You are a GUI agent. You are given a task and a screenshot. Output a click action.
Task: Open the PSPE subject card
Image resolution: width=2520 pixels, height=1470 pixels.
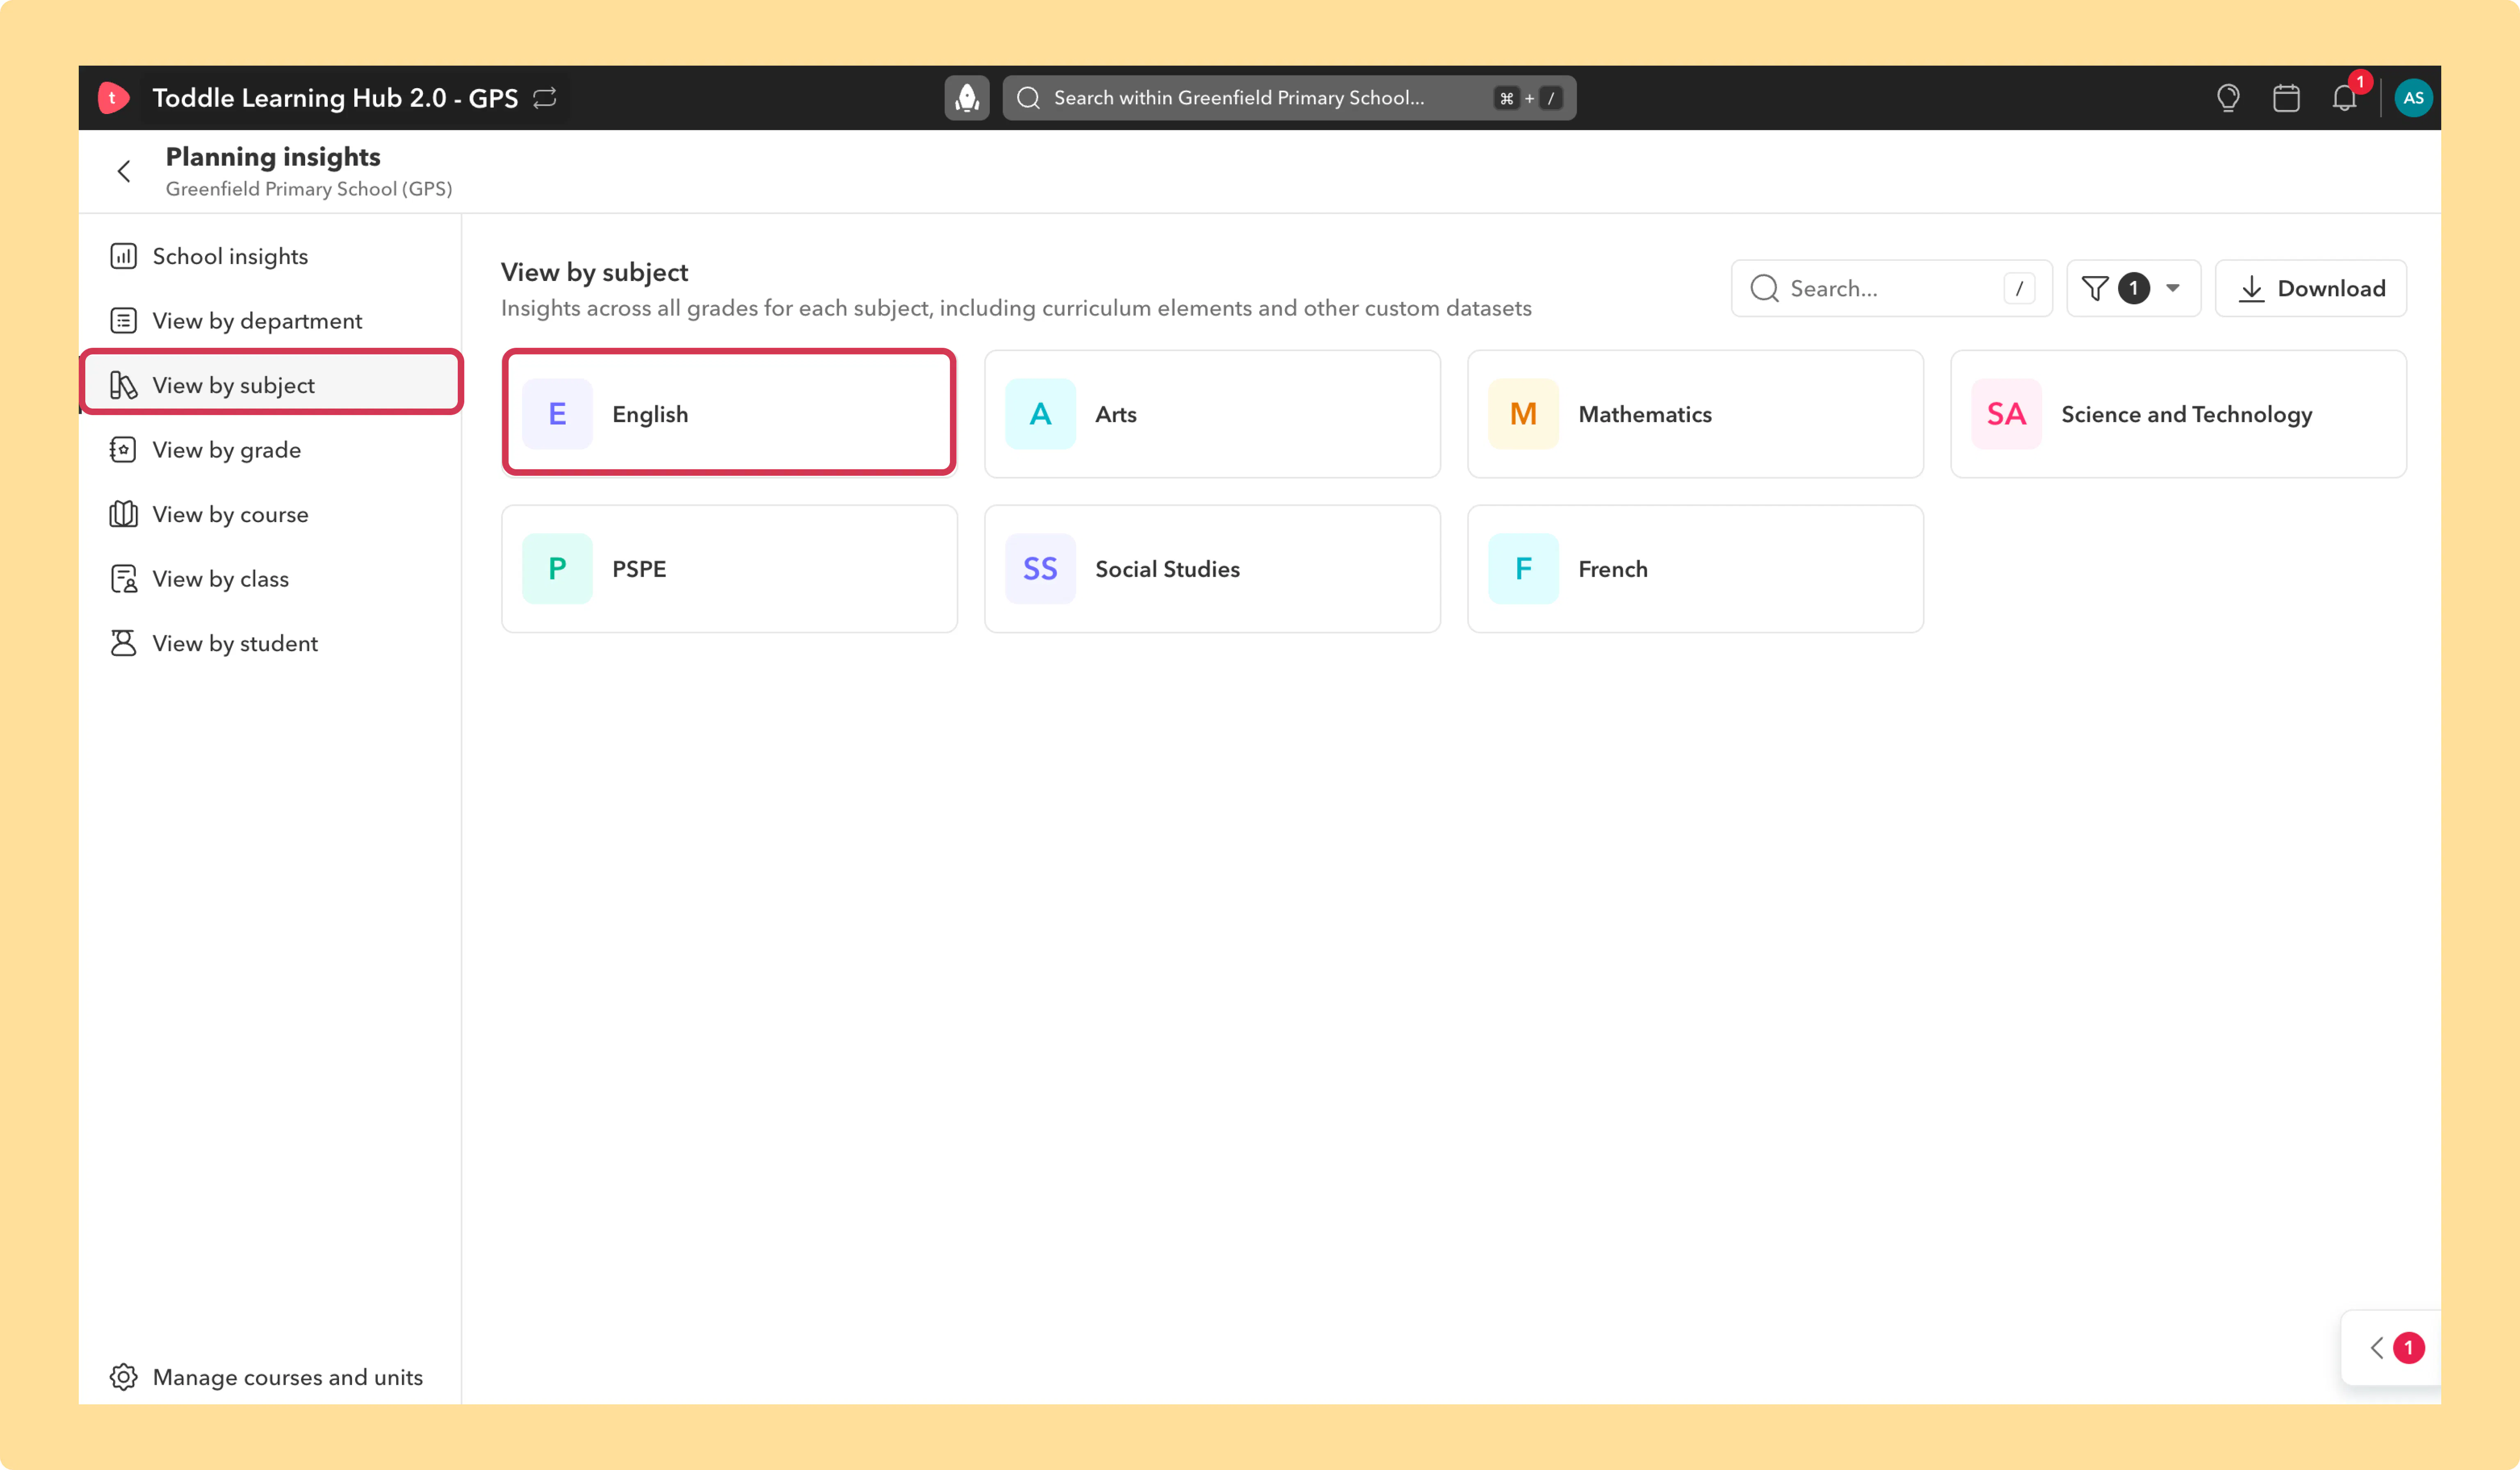click(729, 569)
